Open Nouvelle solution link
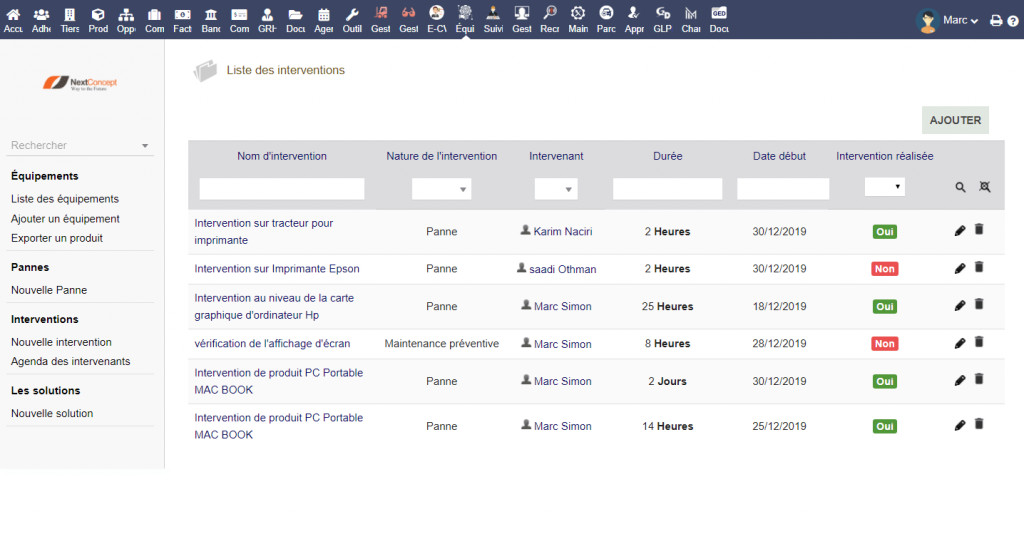Viewport: 1024px width, 539px height. (x=52, y=413)
